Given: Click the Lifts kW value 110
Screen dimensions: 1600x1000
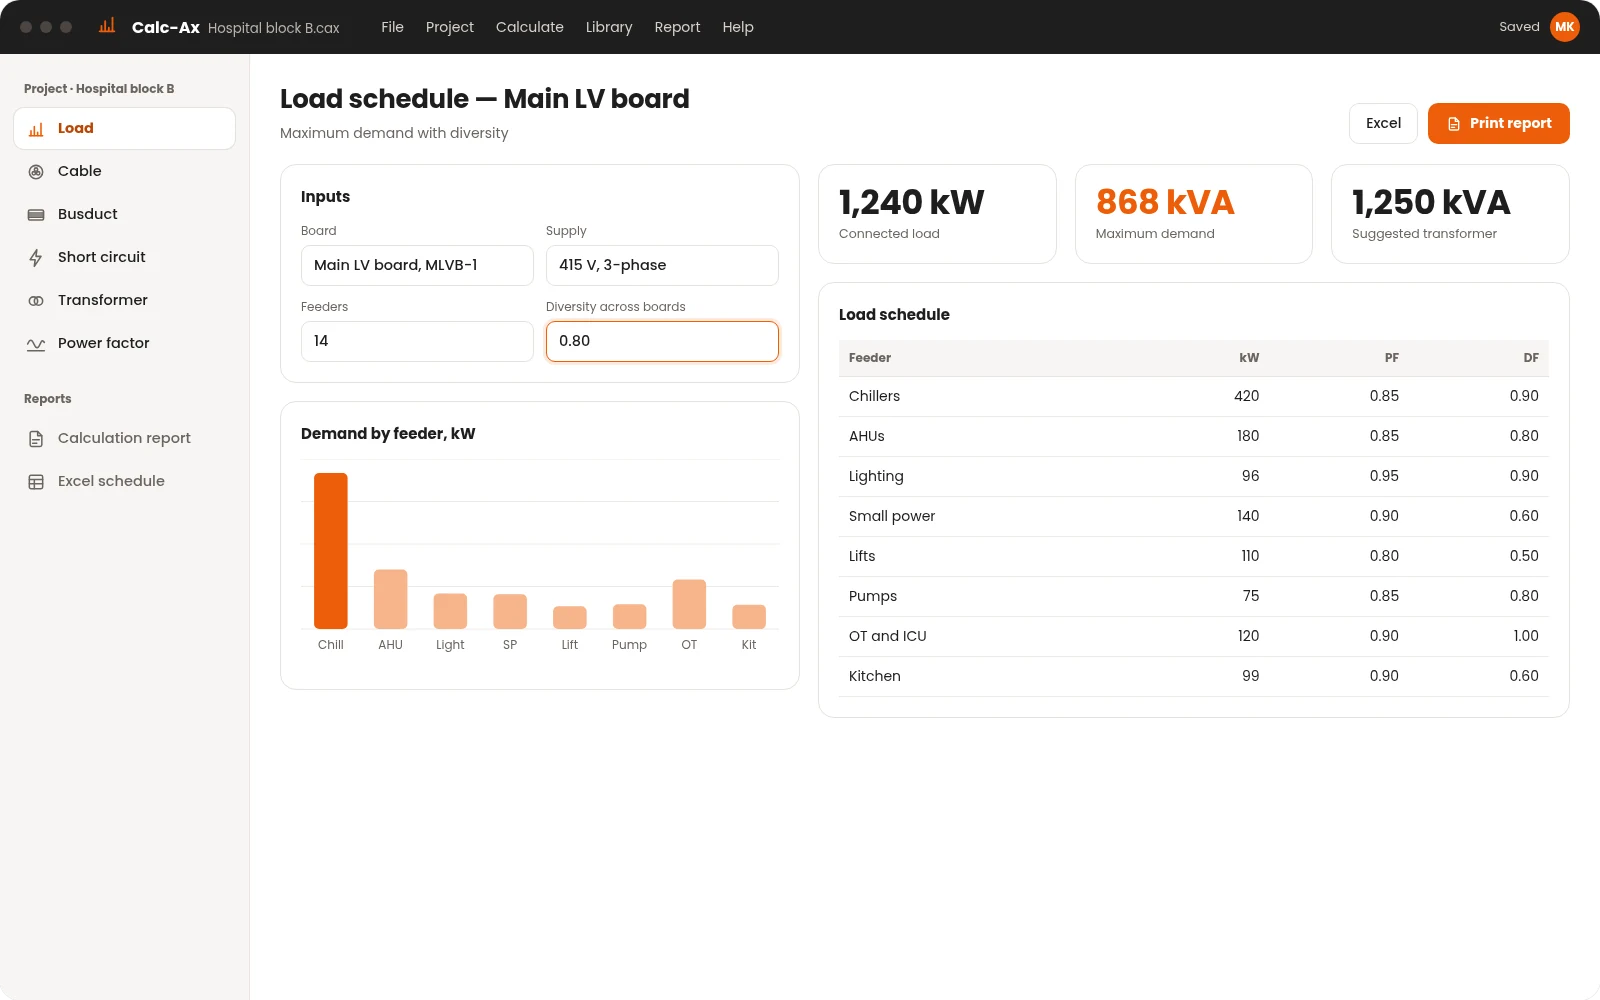Looking at the screenshot, I should click(x=1250, y=556).
